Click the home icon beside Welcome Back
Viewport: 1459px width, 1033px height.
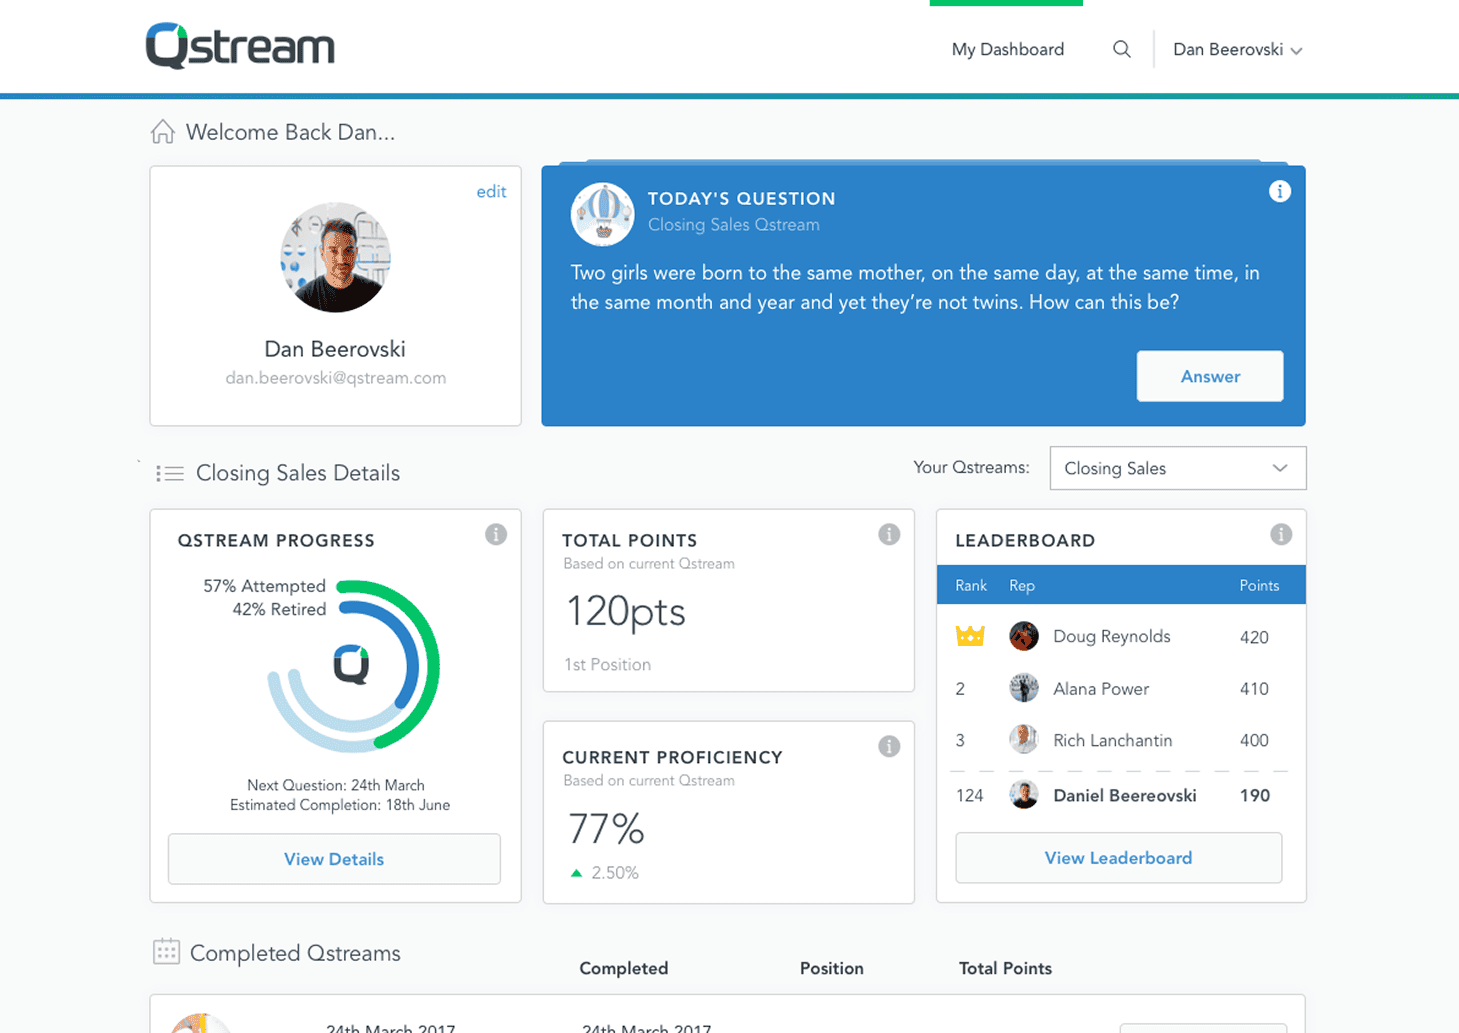163,132
